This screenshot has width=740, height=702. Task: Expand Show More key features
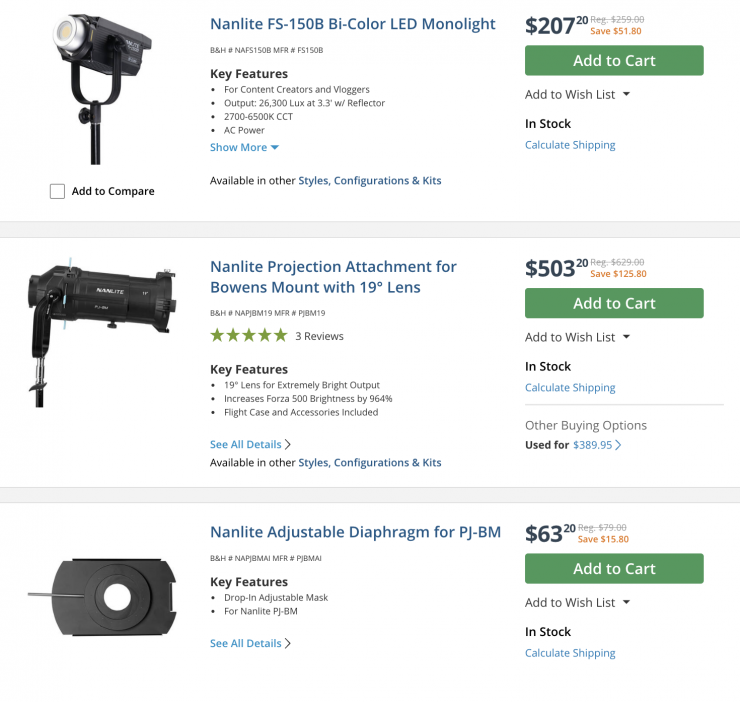[244, 147]
